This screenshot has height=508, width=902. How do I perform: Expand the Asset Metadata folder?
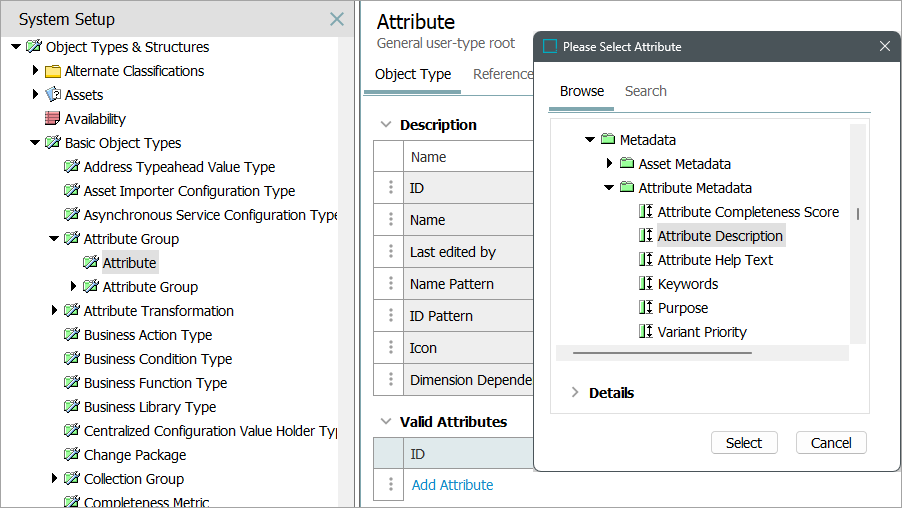pos(609,164)
